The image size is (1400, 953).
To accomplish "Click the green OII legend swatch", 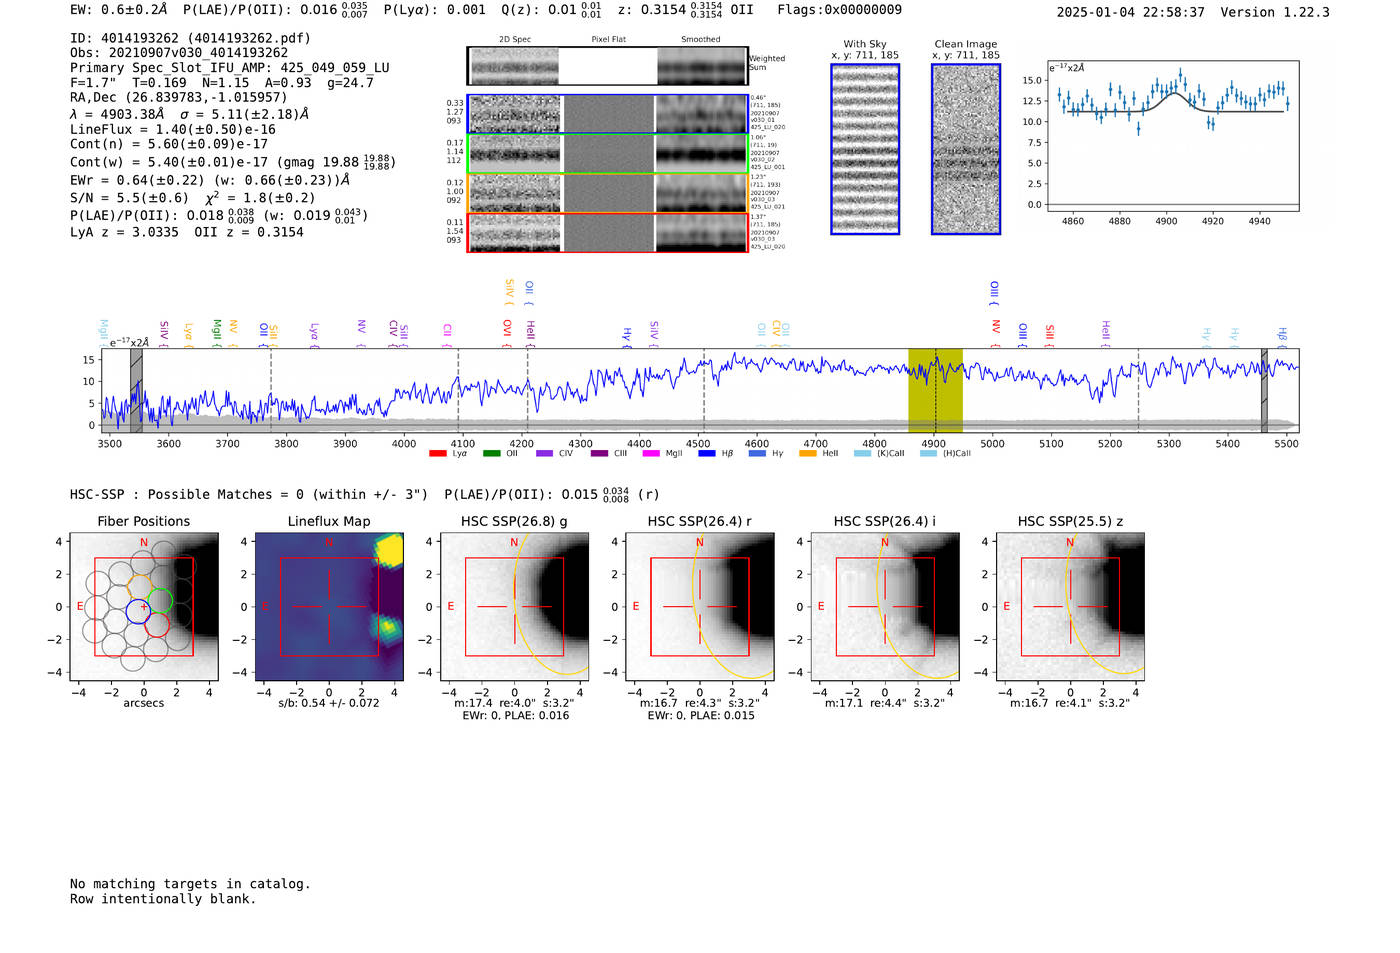I will (491, 454).
